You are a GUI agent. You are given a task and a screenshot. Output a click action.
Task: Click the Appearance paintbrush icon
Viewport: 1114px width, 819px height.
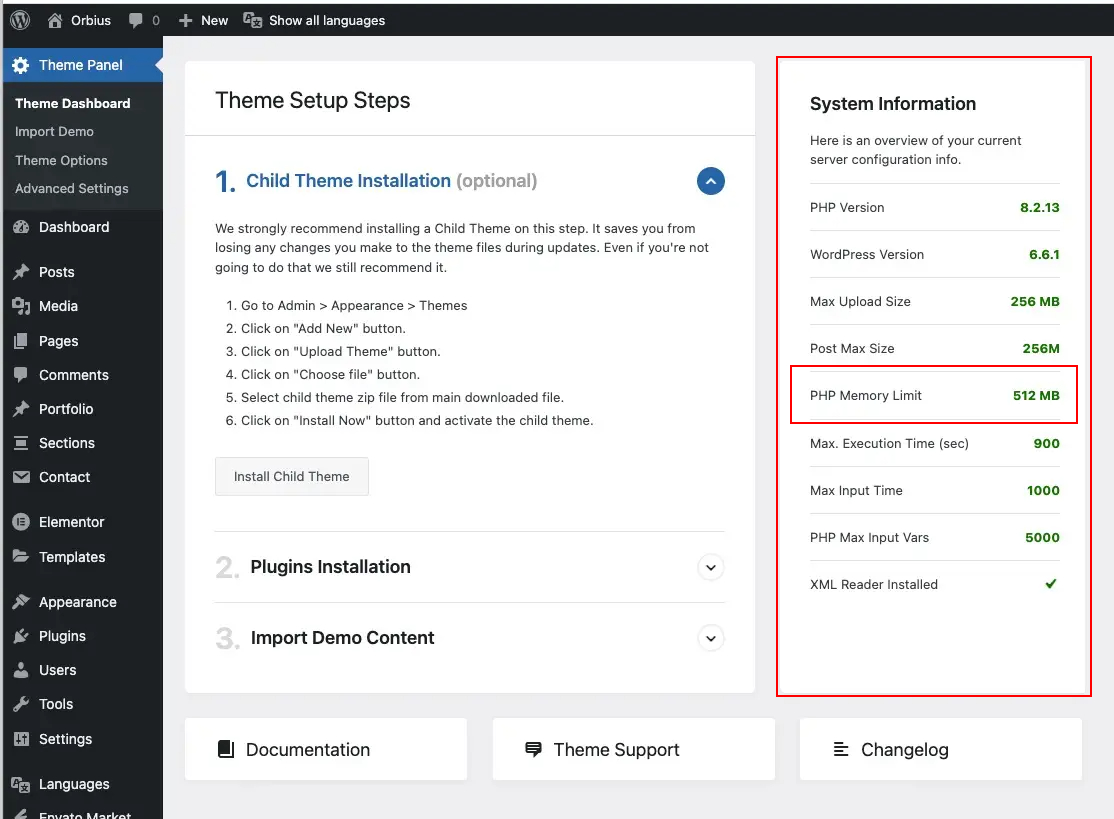(x=21, y=602)
